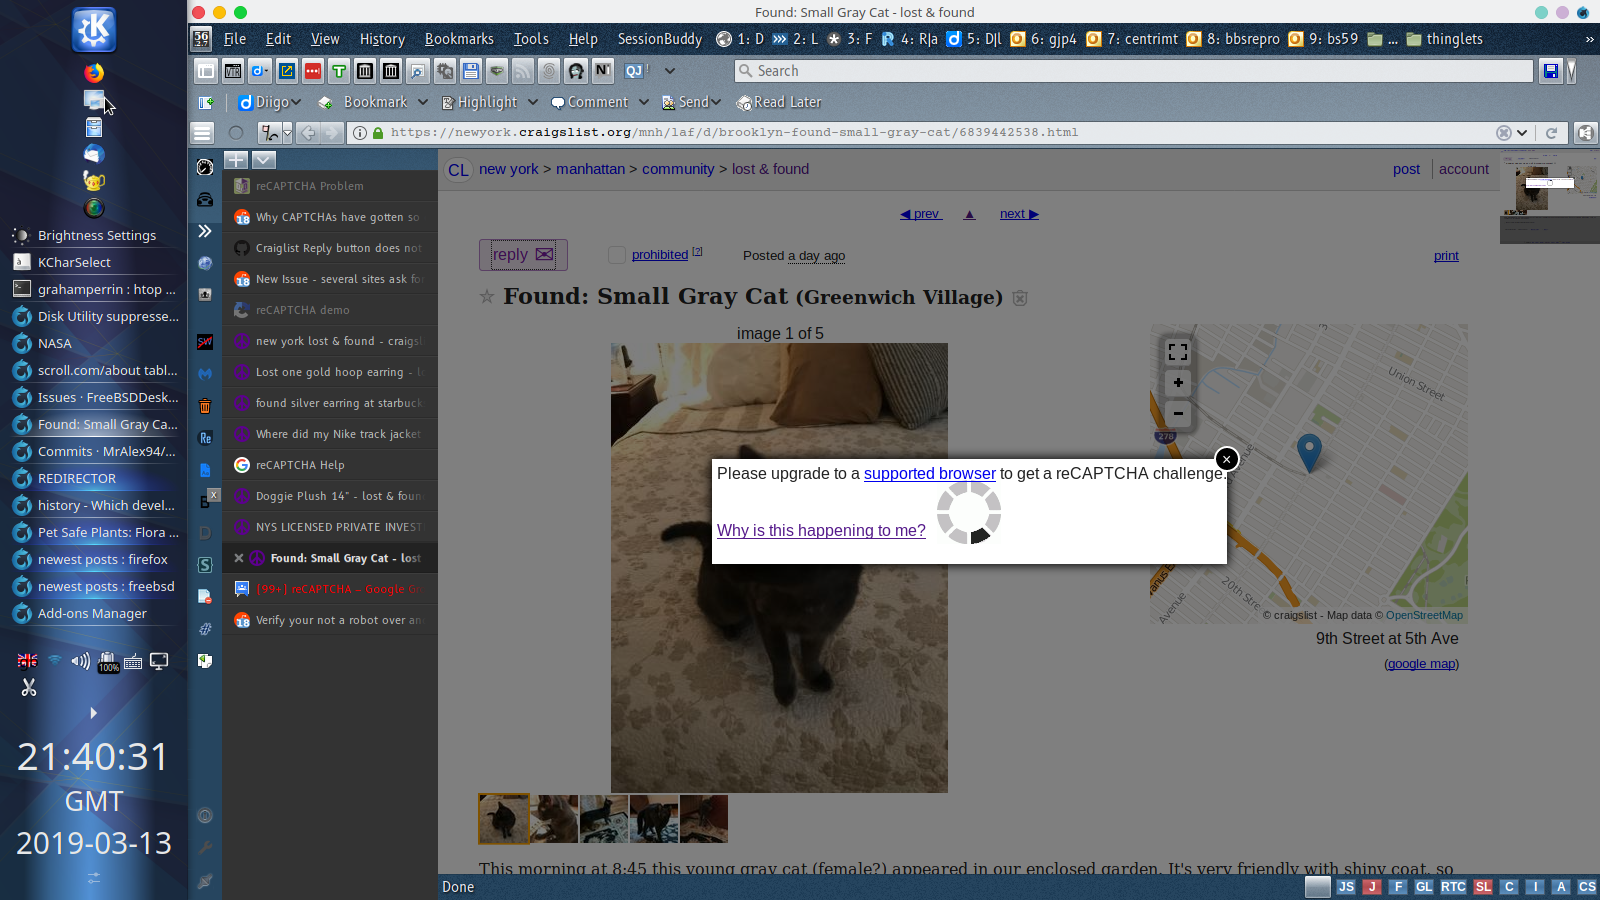Open the Comment dropdown arrow
1600x900 pixels.
(644, 102)
